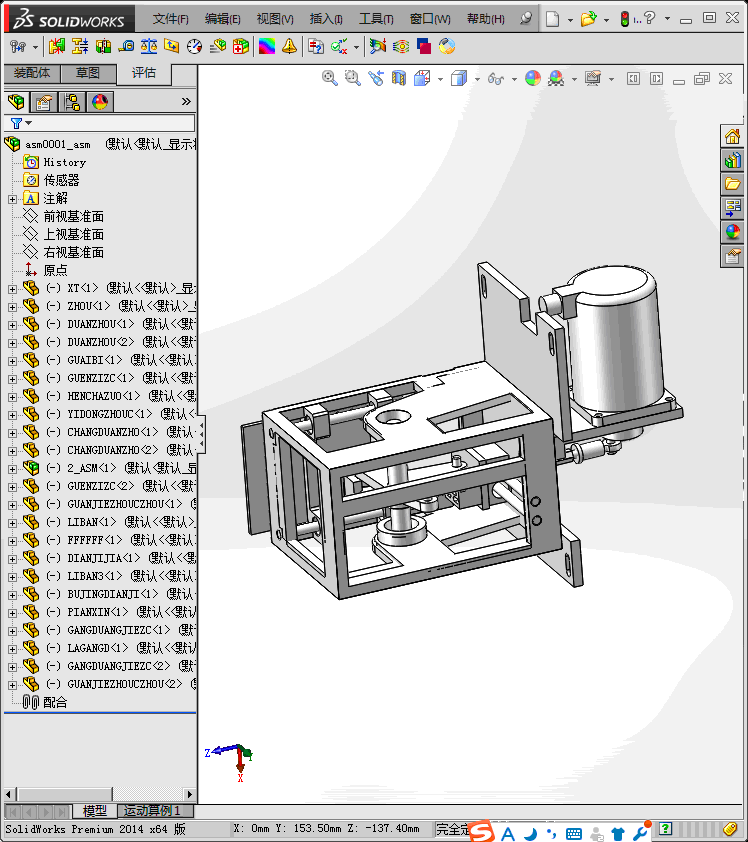Switch to the ConfigurationManager tab

pyautogui.click(x=71, y=102)
